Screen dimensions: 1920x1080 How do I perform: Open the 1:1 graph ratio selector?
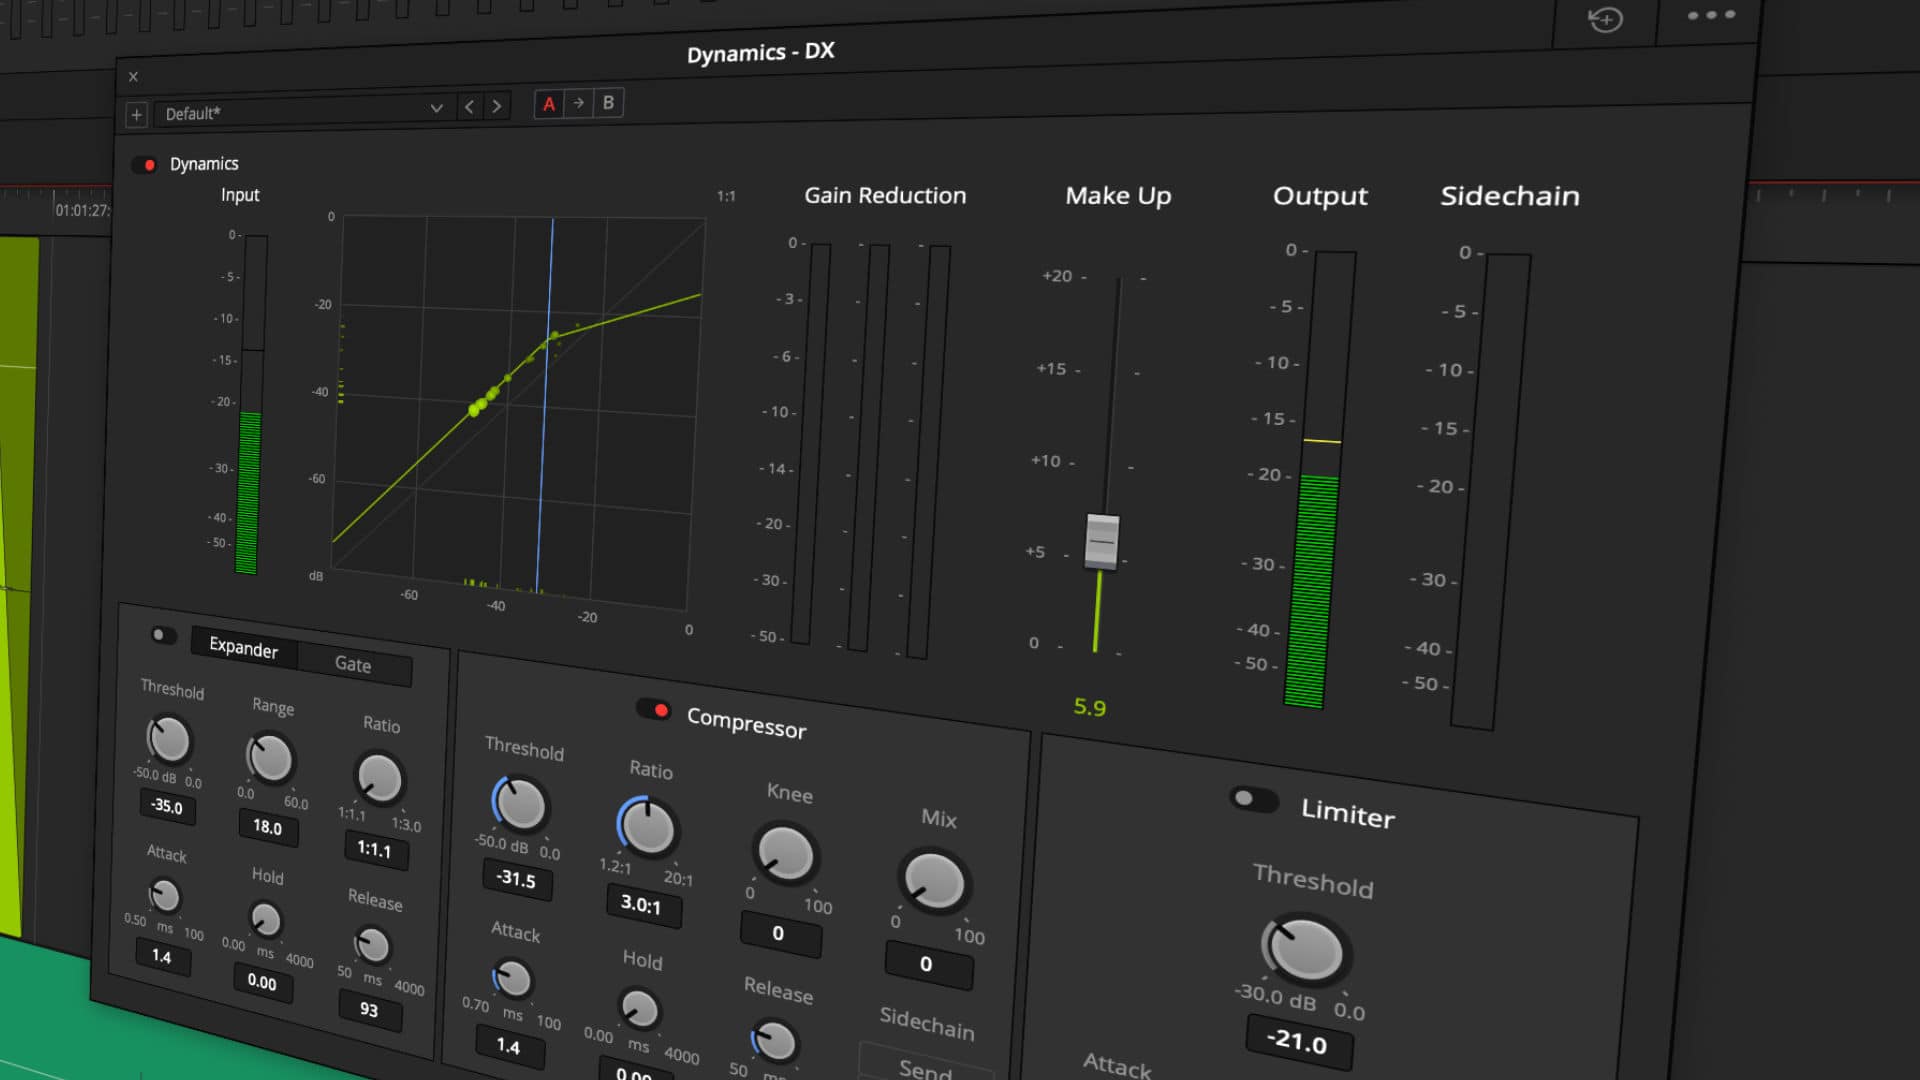point(727,197)
